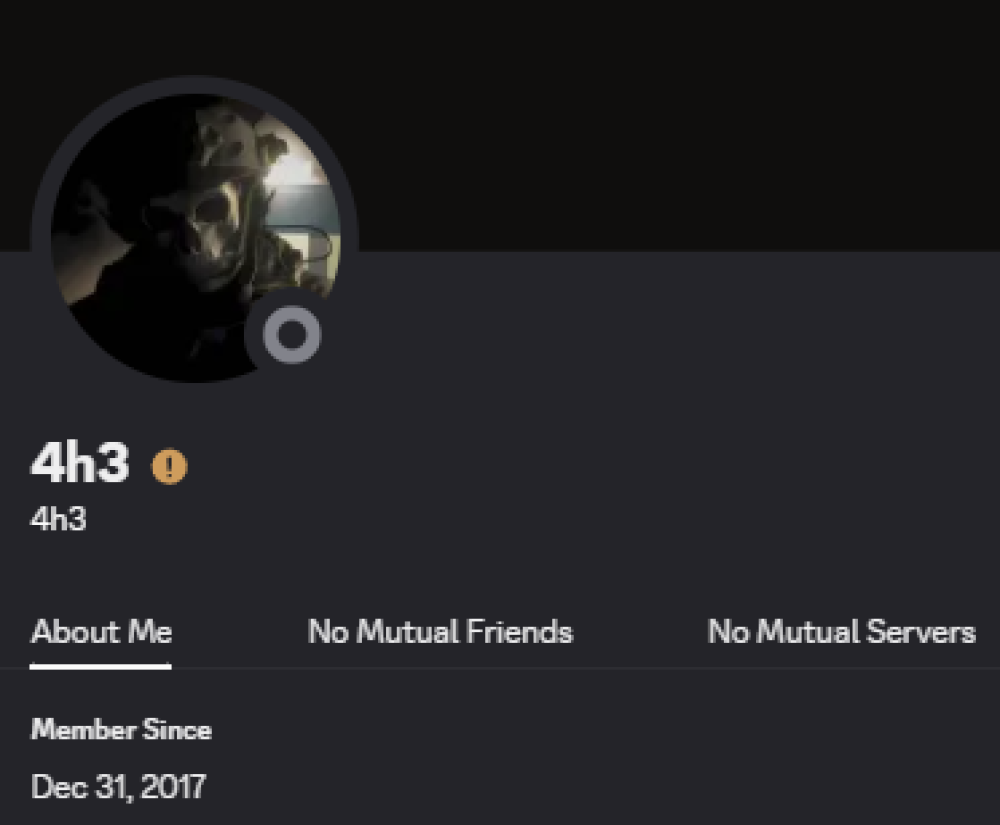Viewport: 1000px width, 825px height.
Task: Click the orange exclamation badge beside 4h3
Action: [169, 466]
